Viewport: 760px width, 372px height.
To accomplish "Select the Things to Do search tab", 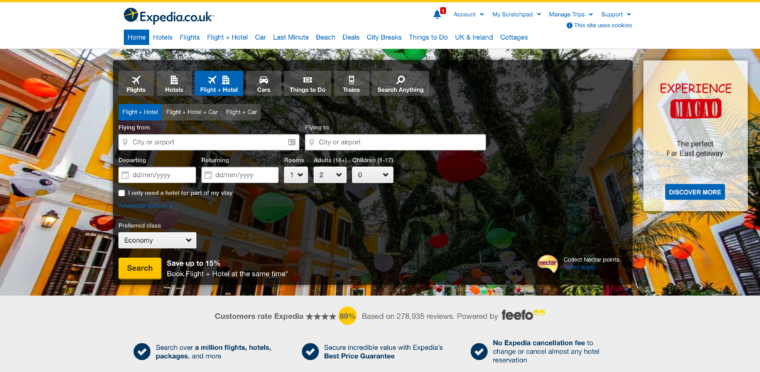I will pos(307,83).
